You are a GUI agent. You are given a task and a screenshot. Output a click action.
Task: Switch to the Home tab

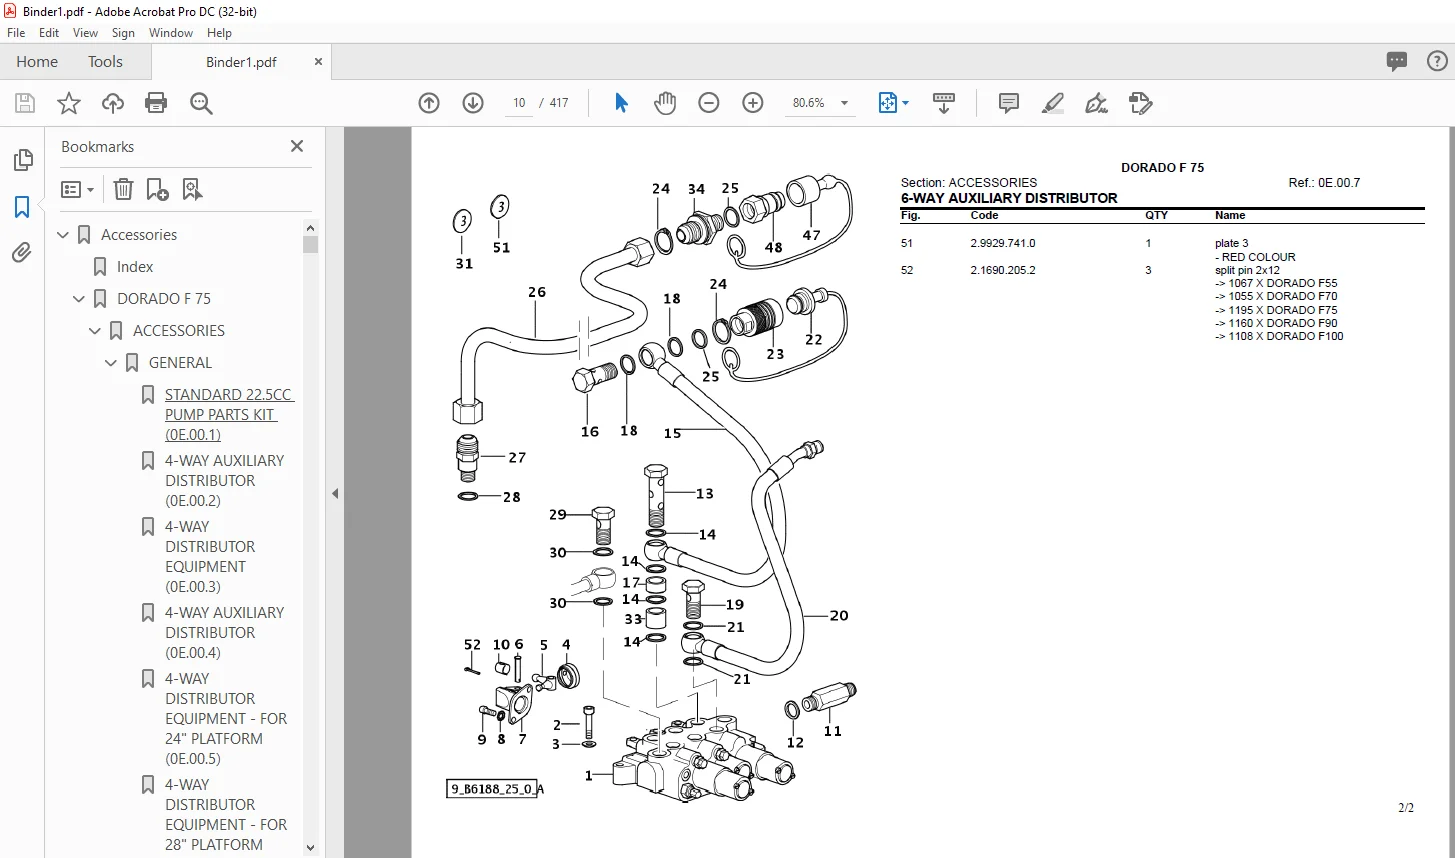point(37,62)
